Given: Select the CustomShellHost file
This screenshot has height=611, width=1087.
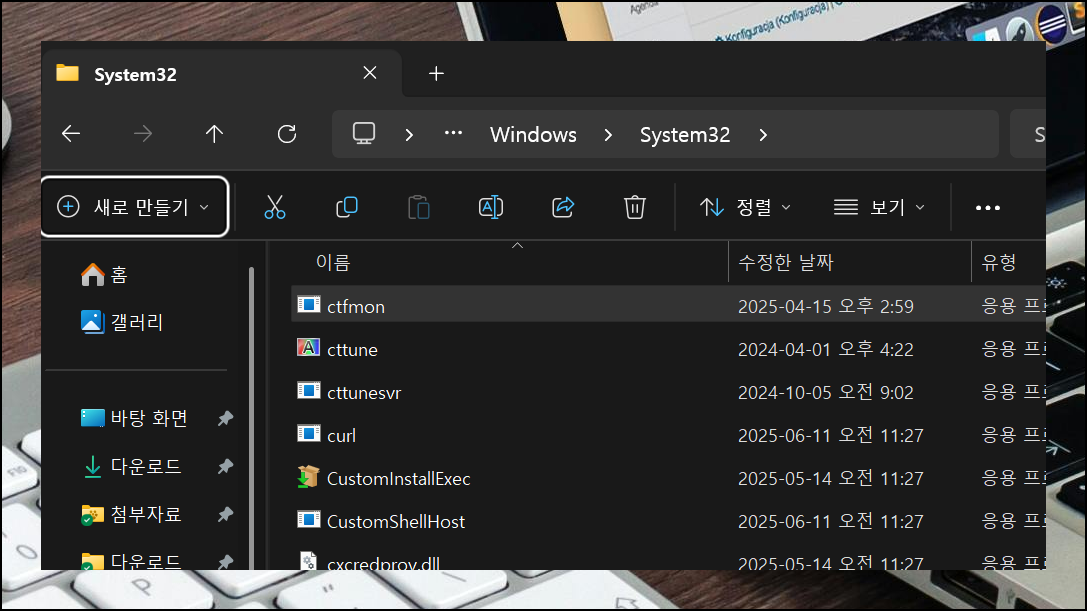Looking at the screenshot, I should tap(396, 522).
